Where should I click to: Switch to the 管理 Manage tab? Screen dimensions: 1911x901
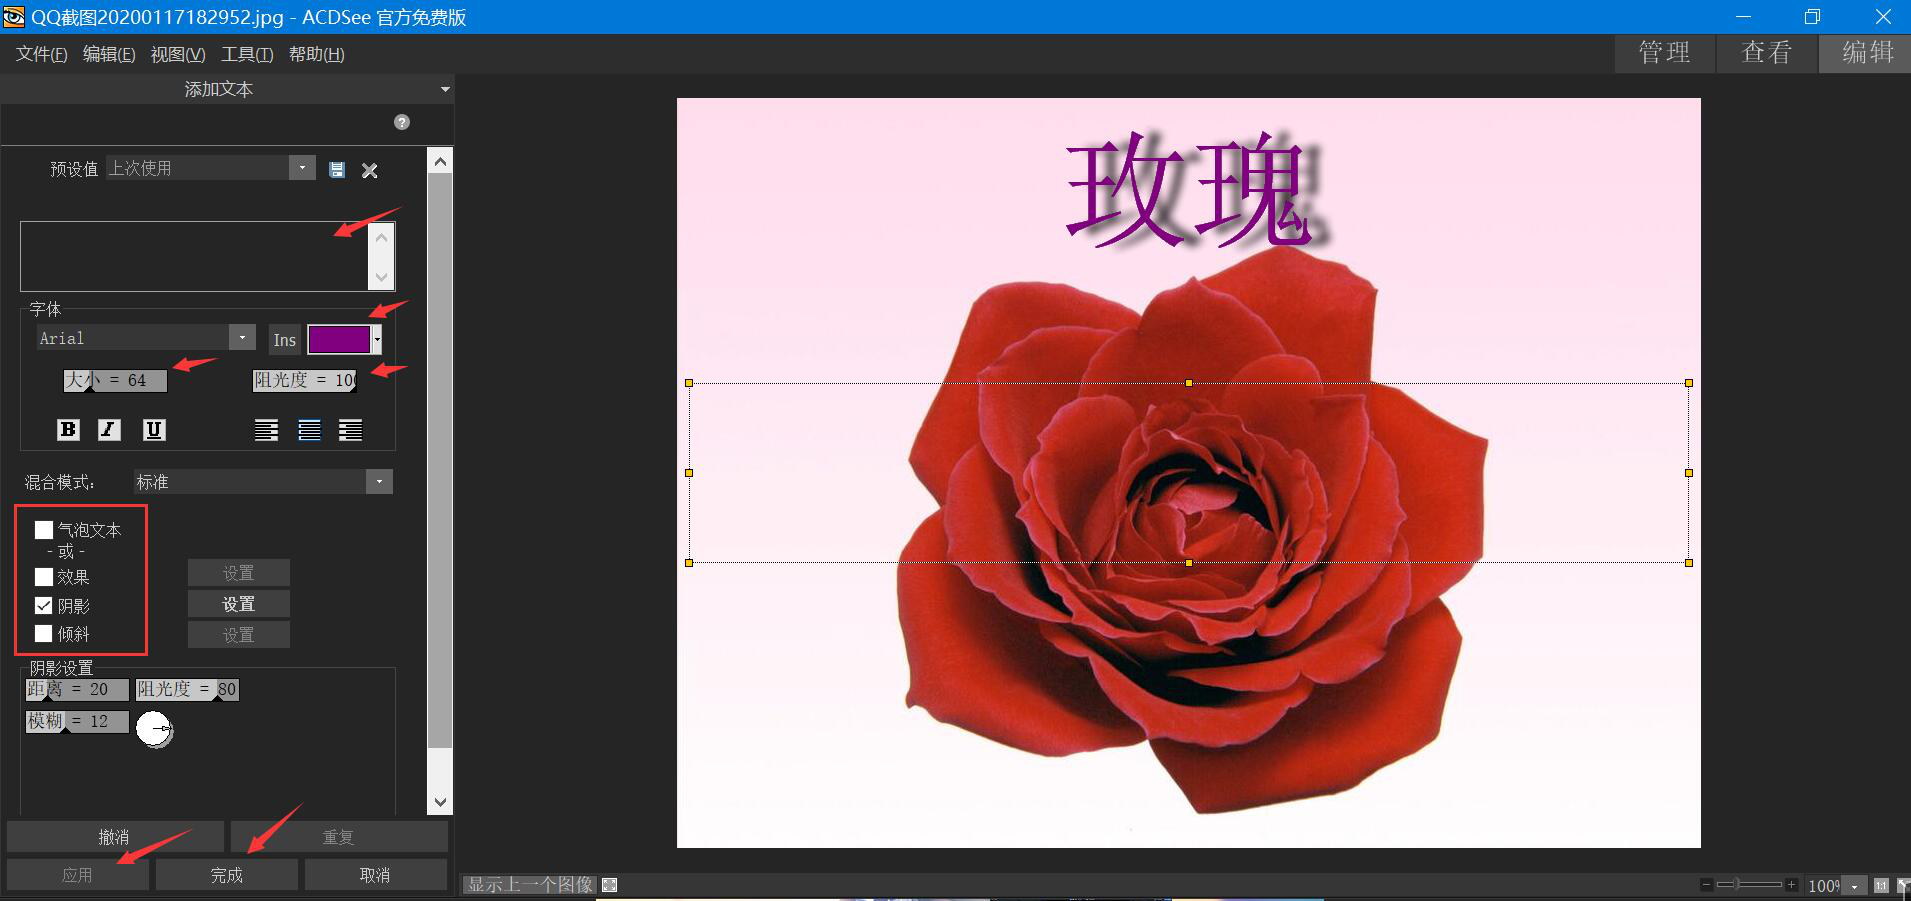(1664, 53)
